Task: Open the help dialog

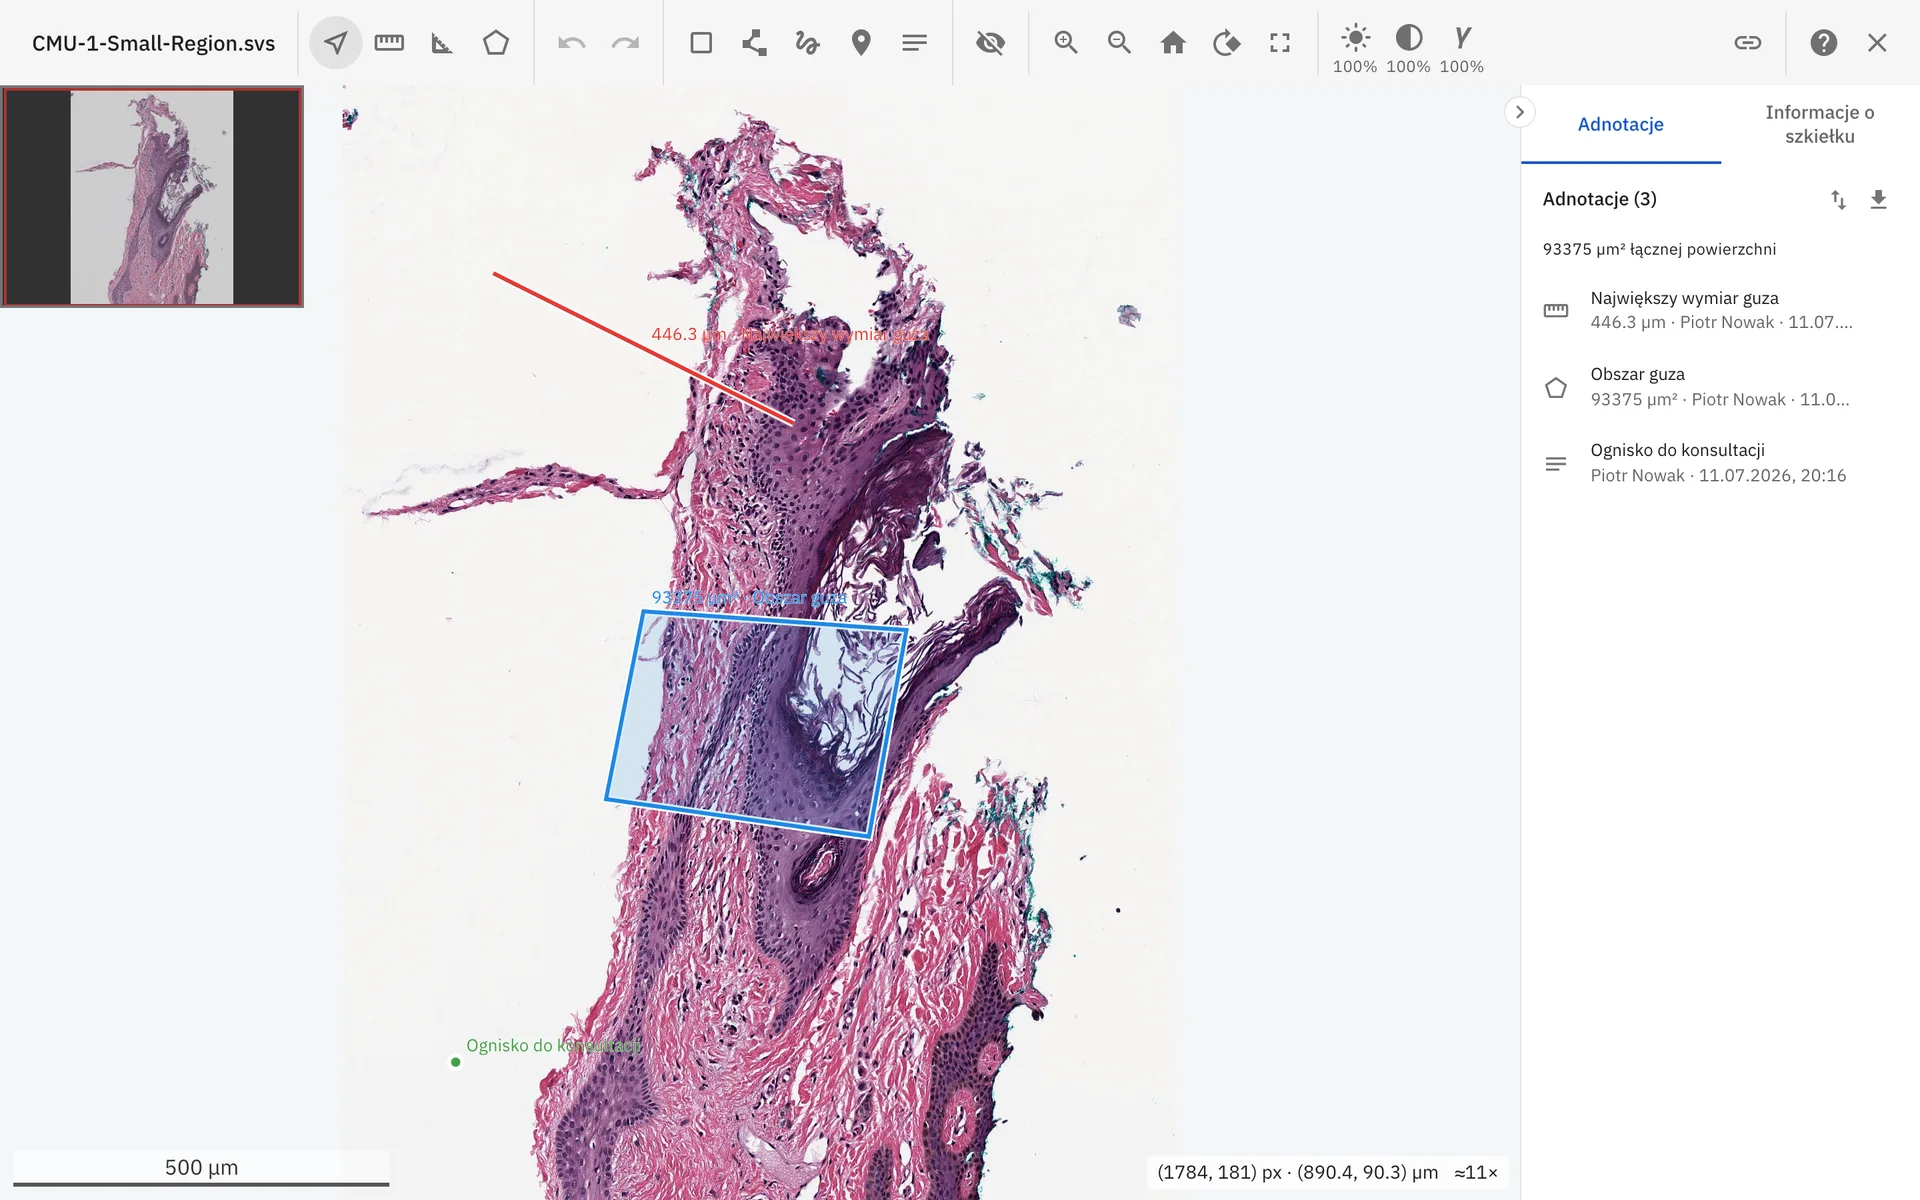Action: pyautogui.click(x=1823, y=43)
